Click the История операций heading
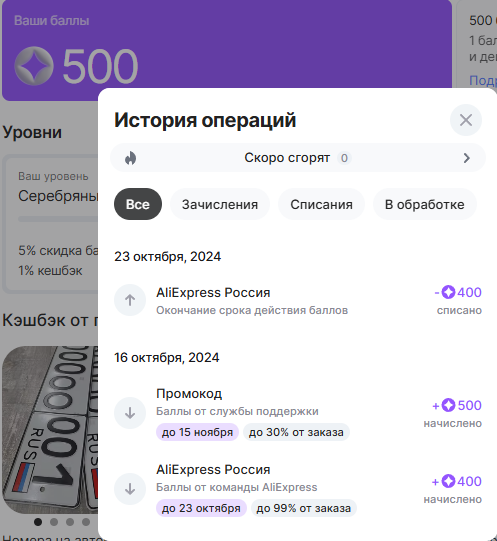Viewport: 497px width, 541px height. tap(205, 120)
